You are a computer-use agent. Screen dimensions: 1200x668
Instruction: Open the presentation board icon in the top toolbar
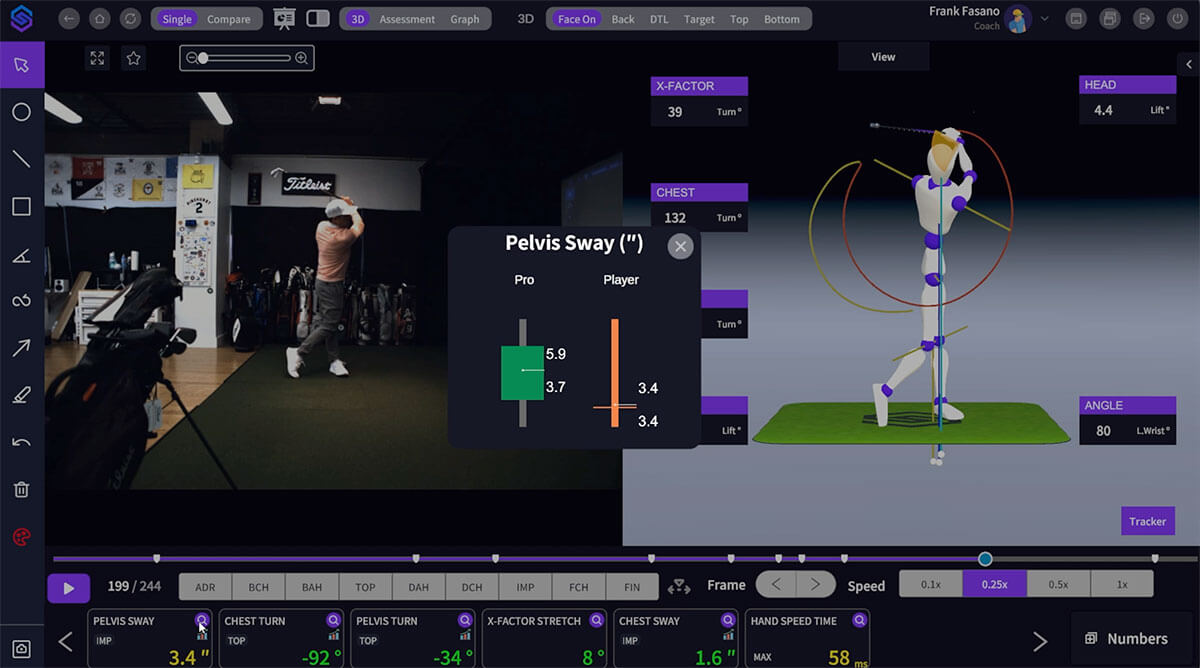[283, 17]
